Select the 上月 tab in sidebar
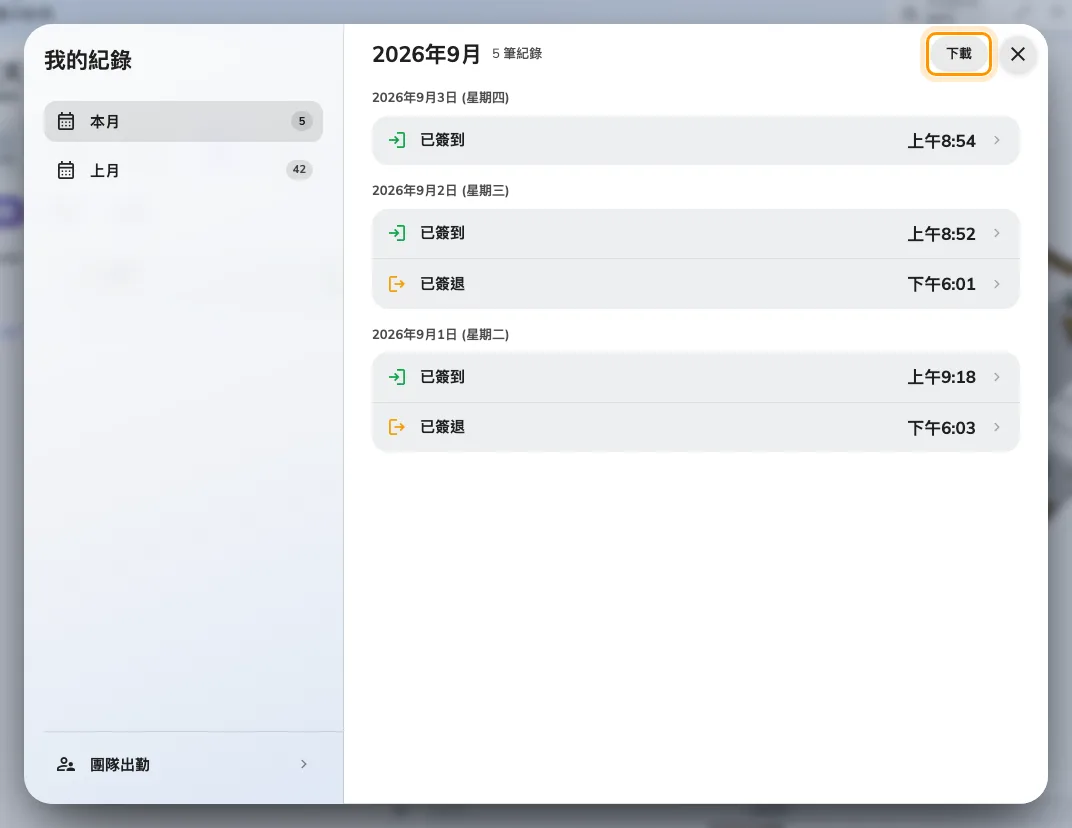Image resolution: width=1072 pixels, height=828 pixels. pyautogui.click(x=183, y=170)
